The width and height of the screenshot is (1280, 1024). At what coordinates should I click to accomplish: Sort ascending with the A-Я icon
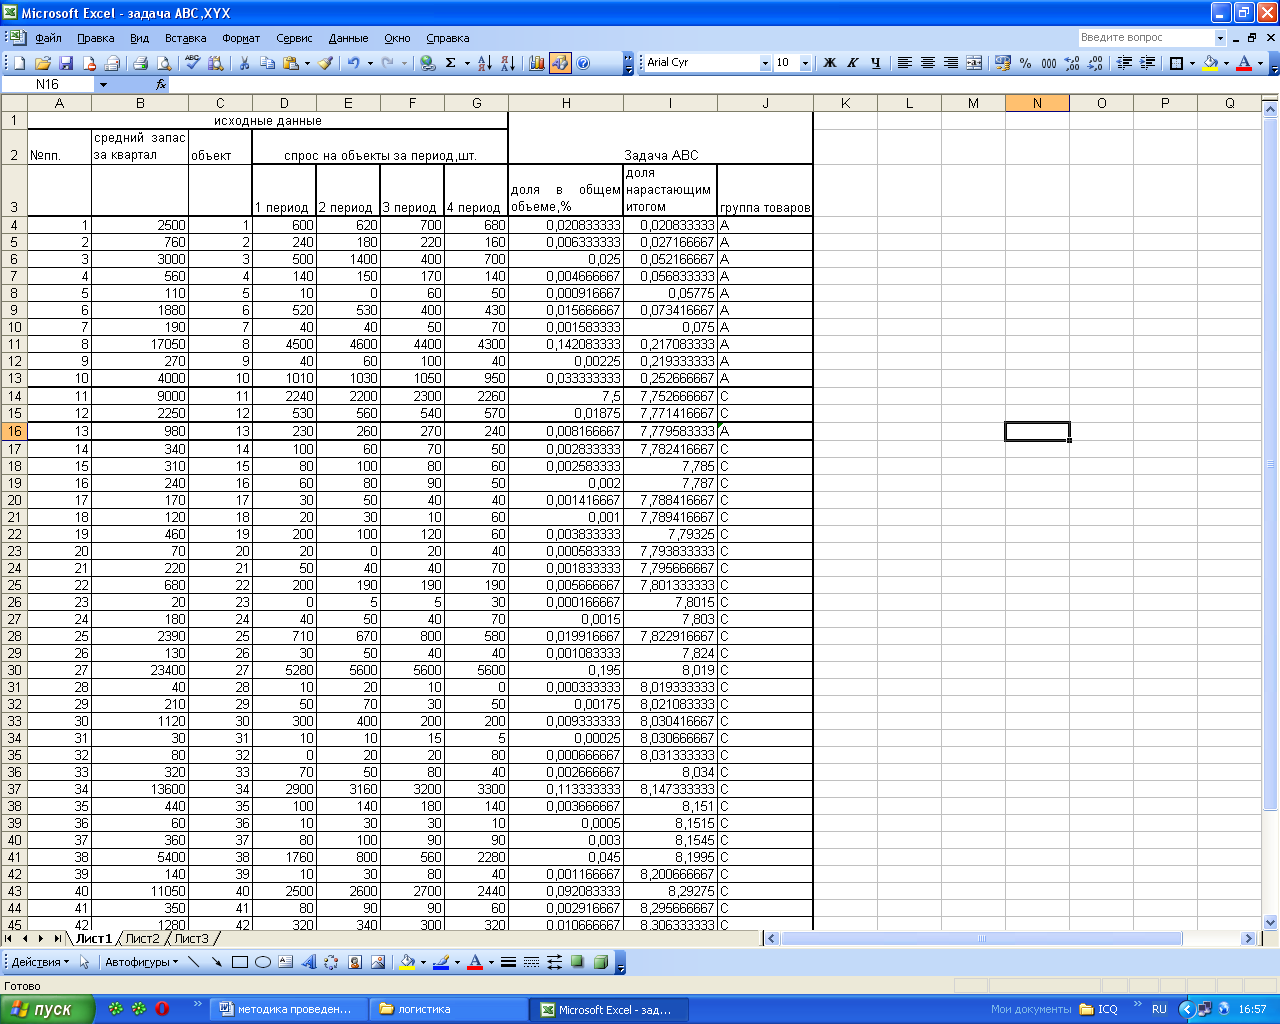[x=484, y=63]
